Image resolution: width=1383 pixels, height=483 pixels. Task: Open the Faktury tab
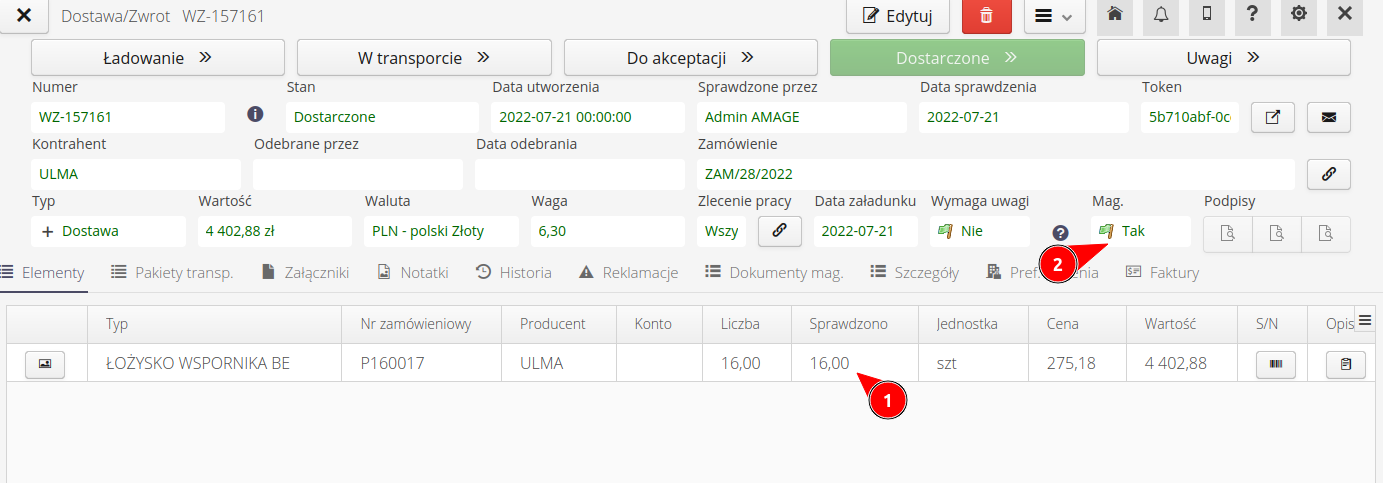(1162, 272)
